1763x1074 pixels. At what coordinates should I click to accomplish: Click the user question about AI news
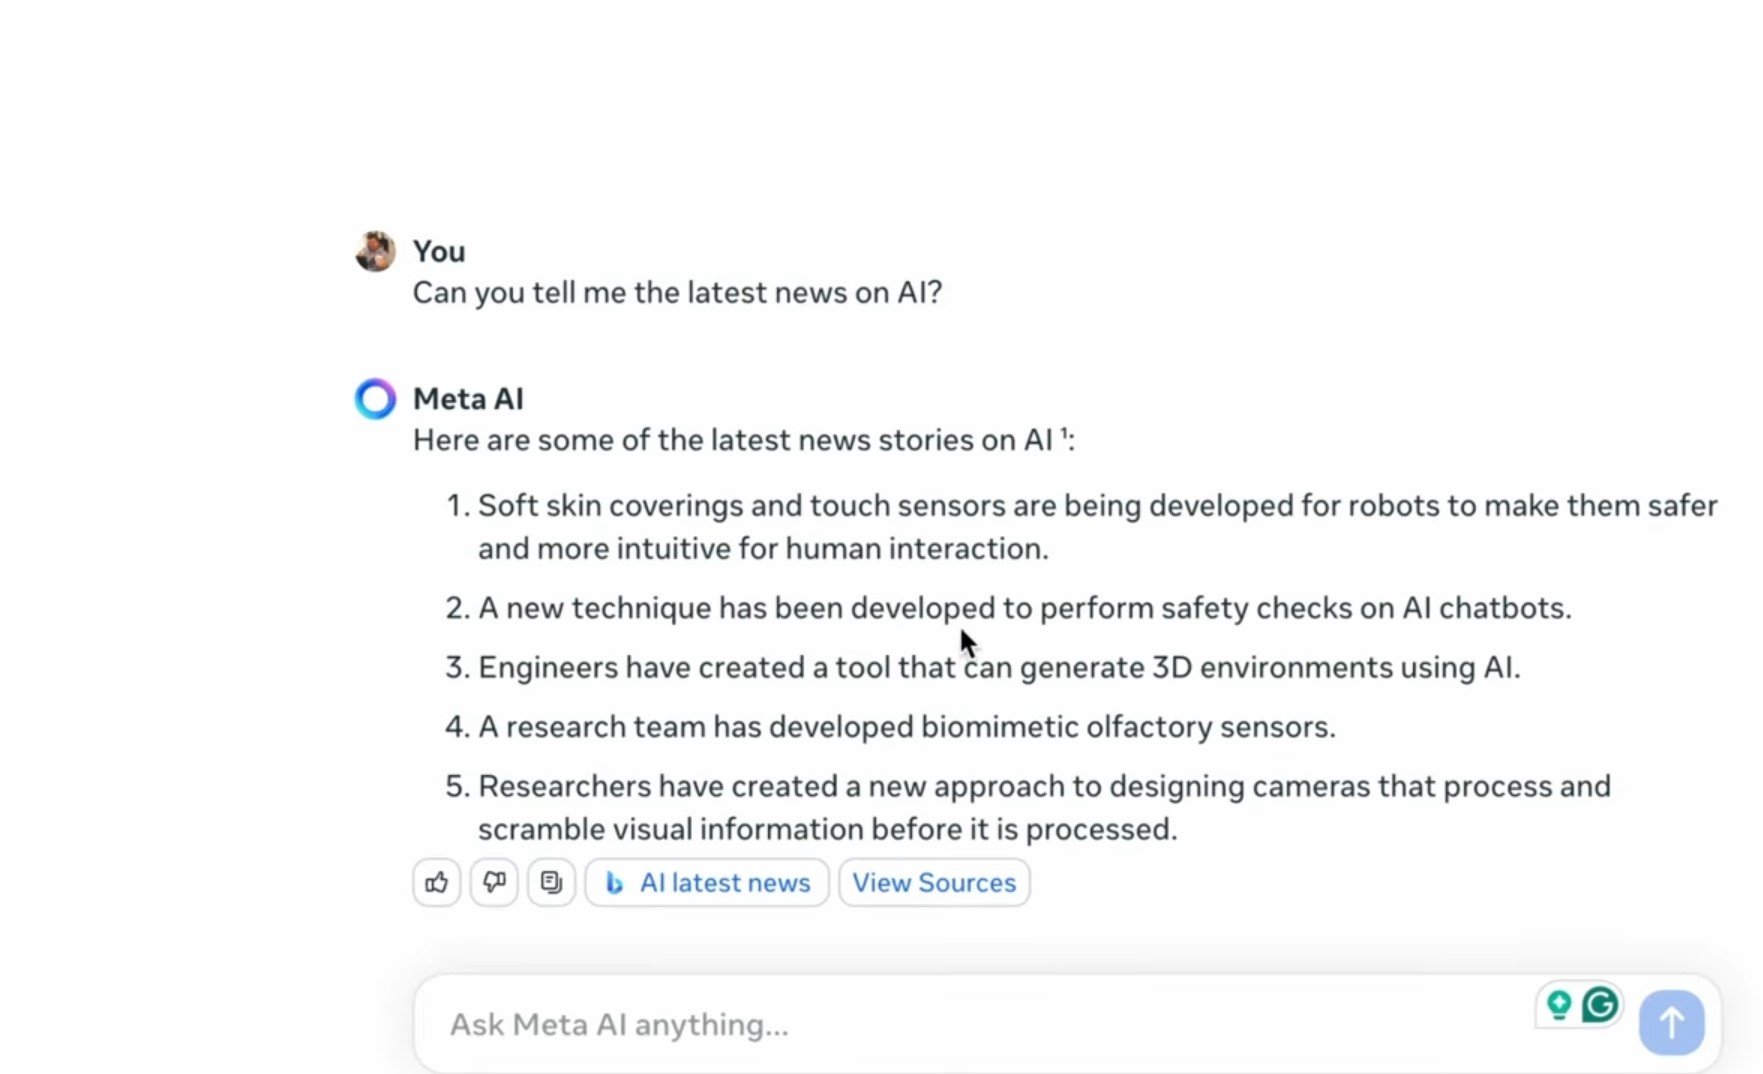(677, 292)
